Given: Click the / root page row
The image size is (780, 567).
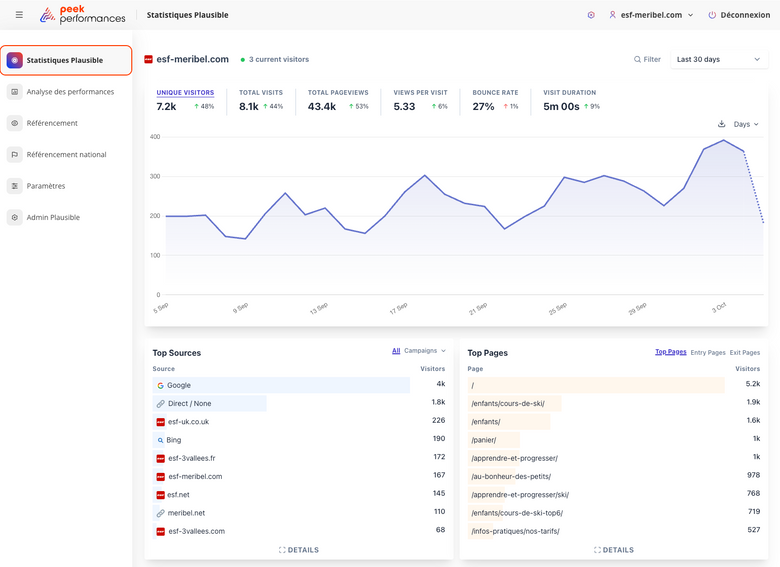Looking at the screenshot, I should [614, 385].
